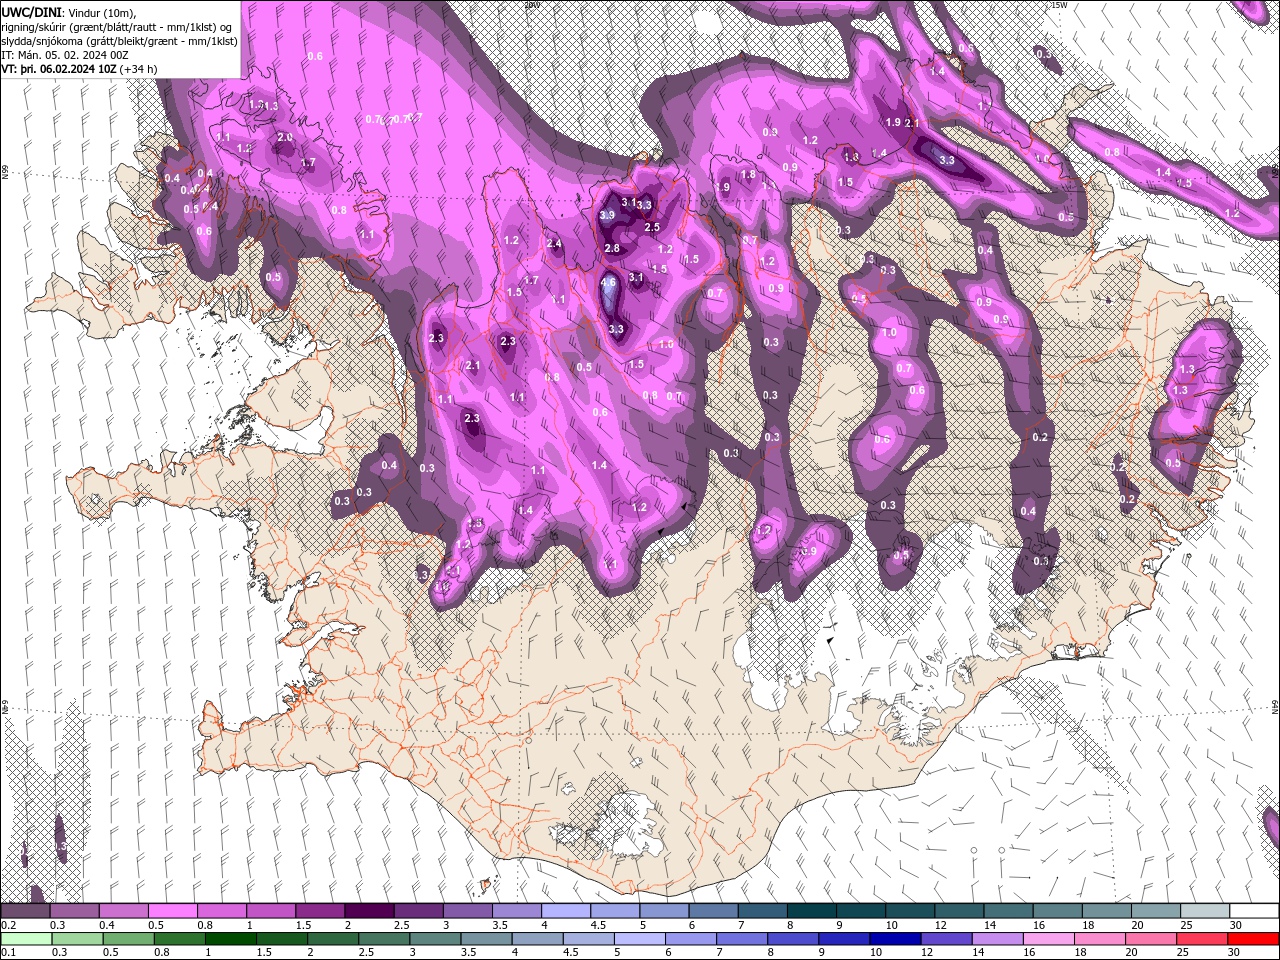Click the 3.9 precipitation value on the map

tap(607, 215)
